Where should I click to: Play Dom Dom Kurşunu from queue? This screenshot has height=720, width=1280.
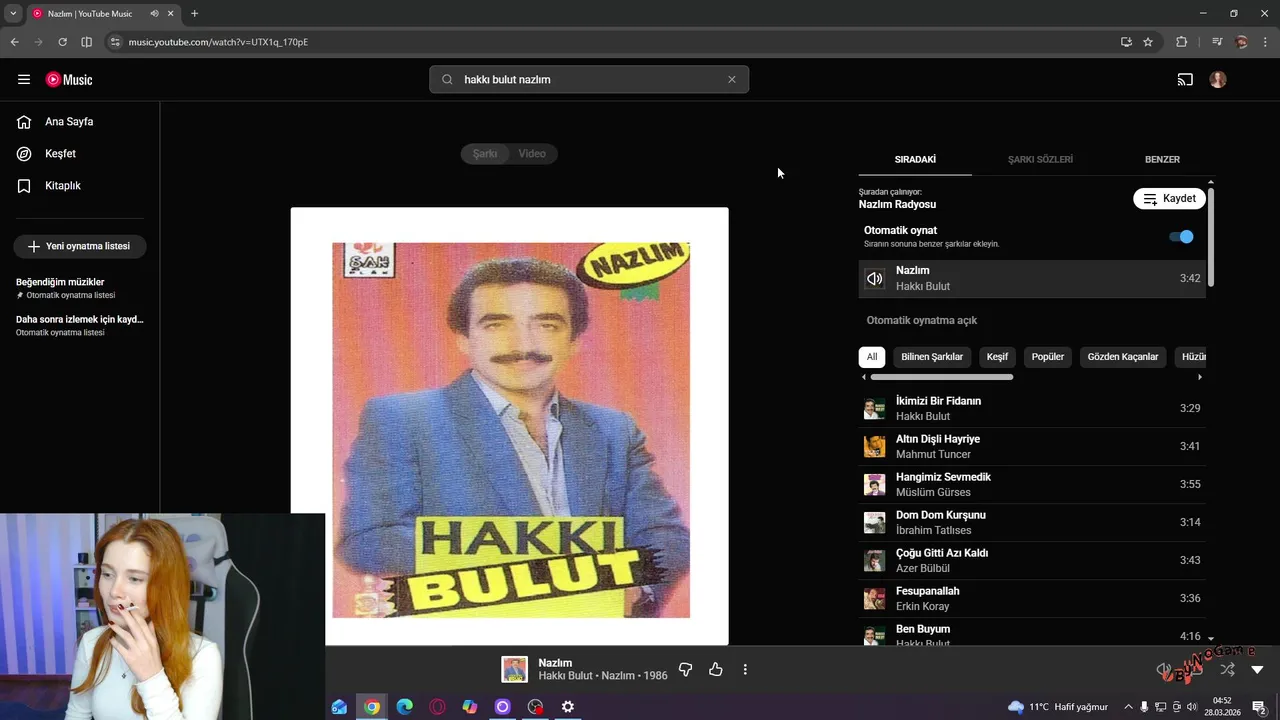(1032, 522)
